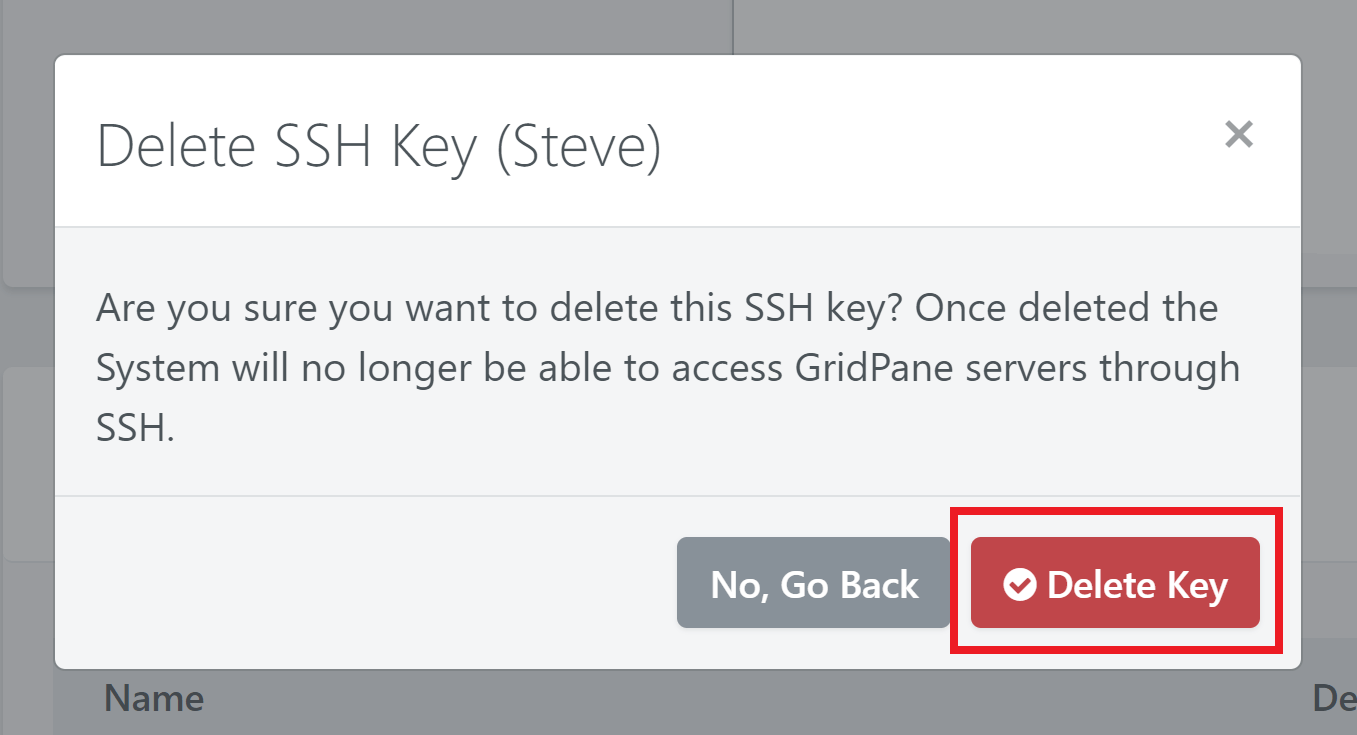Click the warning message paragraph
Screen dimensions: 1357x735
click(668, 368)
